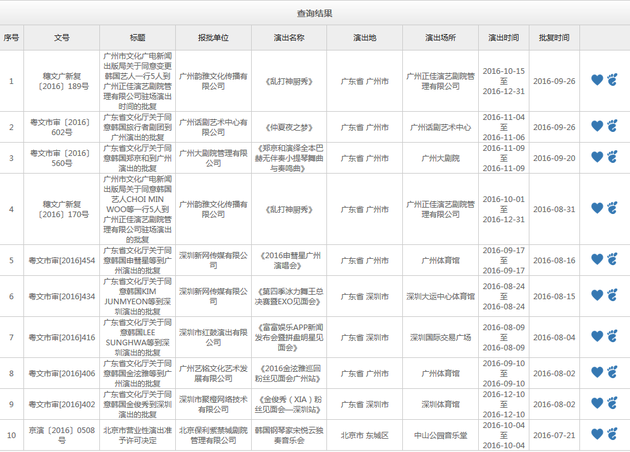Click performance name 韩国钢琴家宋悦云独奏音乐会
Screen dimensions: 630x452
pos(289,436)
